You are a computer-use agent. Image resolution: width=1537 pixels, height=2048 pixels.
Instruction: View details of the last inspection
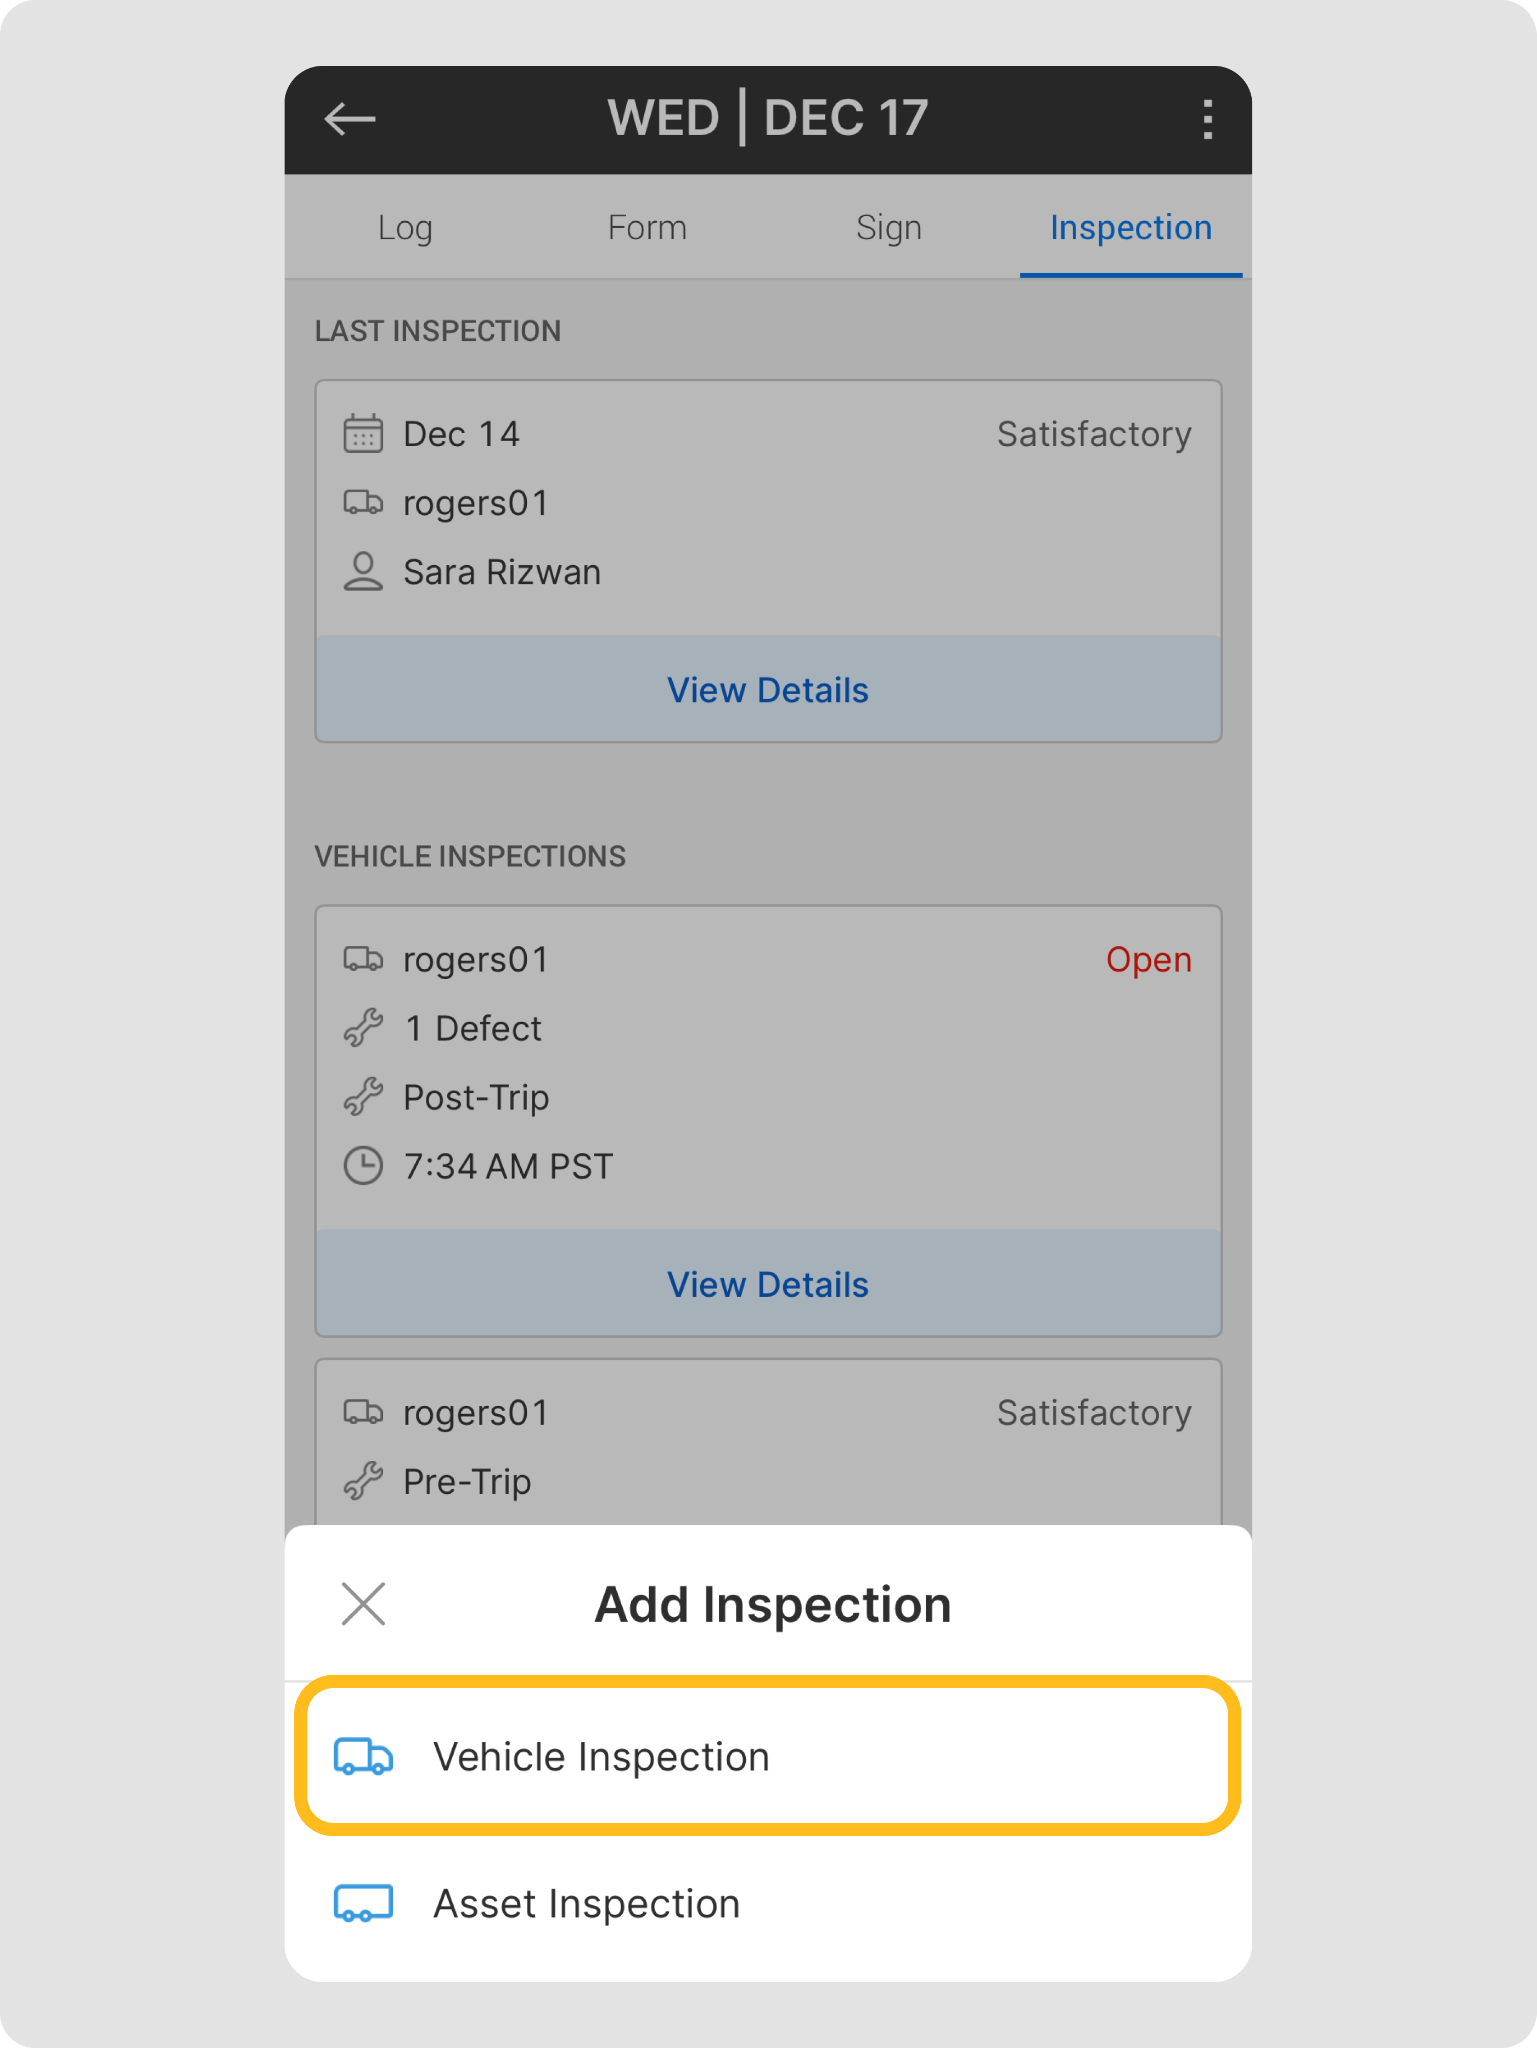pos(768,690)
